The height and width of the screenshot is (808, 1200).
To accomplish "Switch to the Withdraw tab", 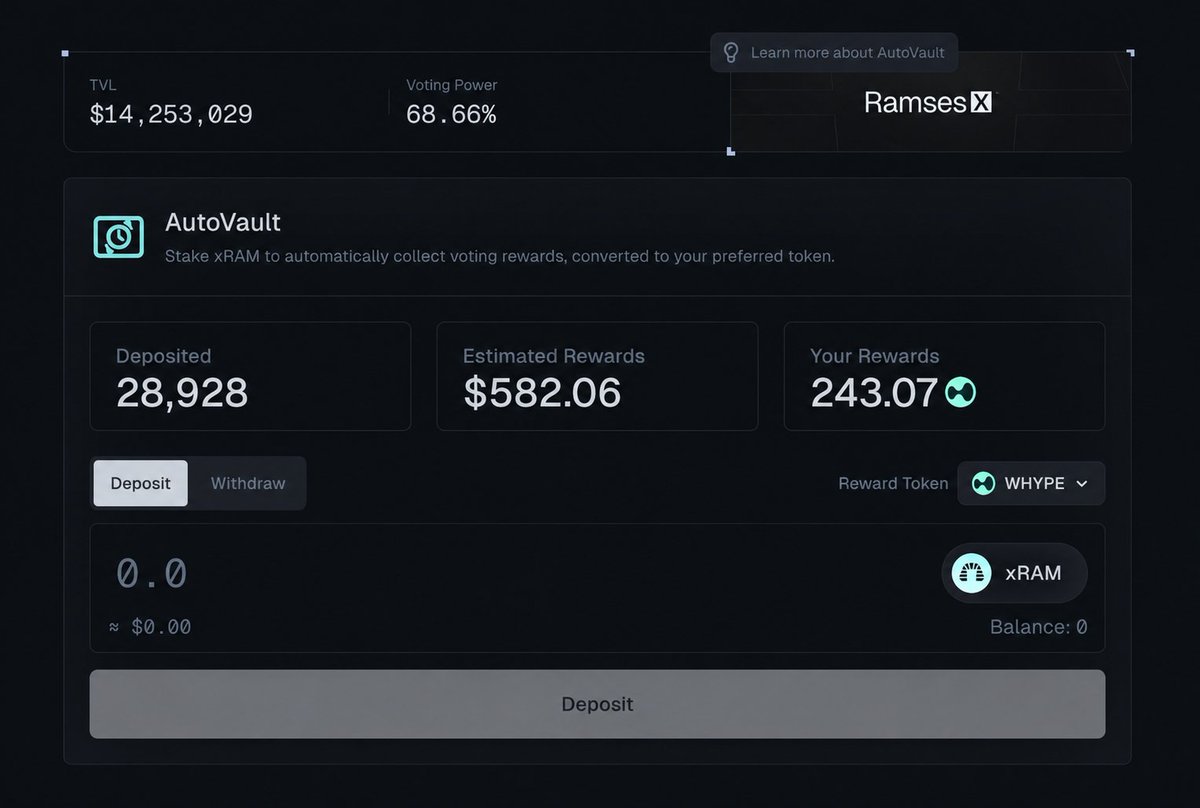I will pos(248,484).
